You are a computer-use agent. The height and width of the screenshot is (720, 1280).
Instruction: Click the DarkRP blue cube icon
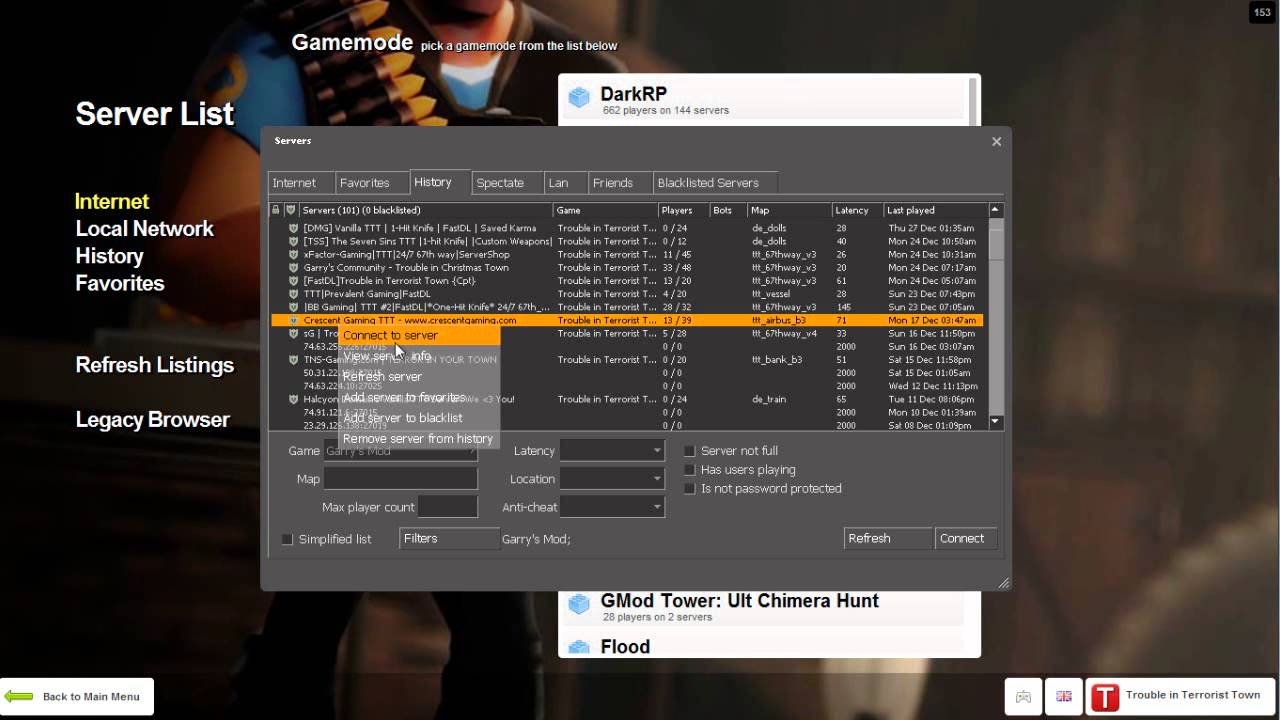579,97
